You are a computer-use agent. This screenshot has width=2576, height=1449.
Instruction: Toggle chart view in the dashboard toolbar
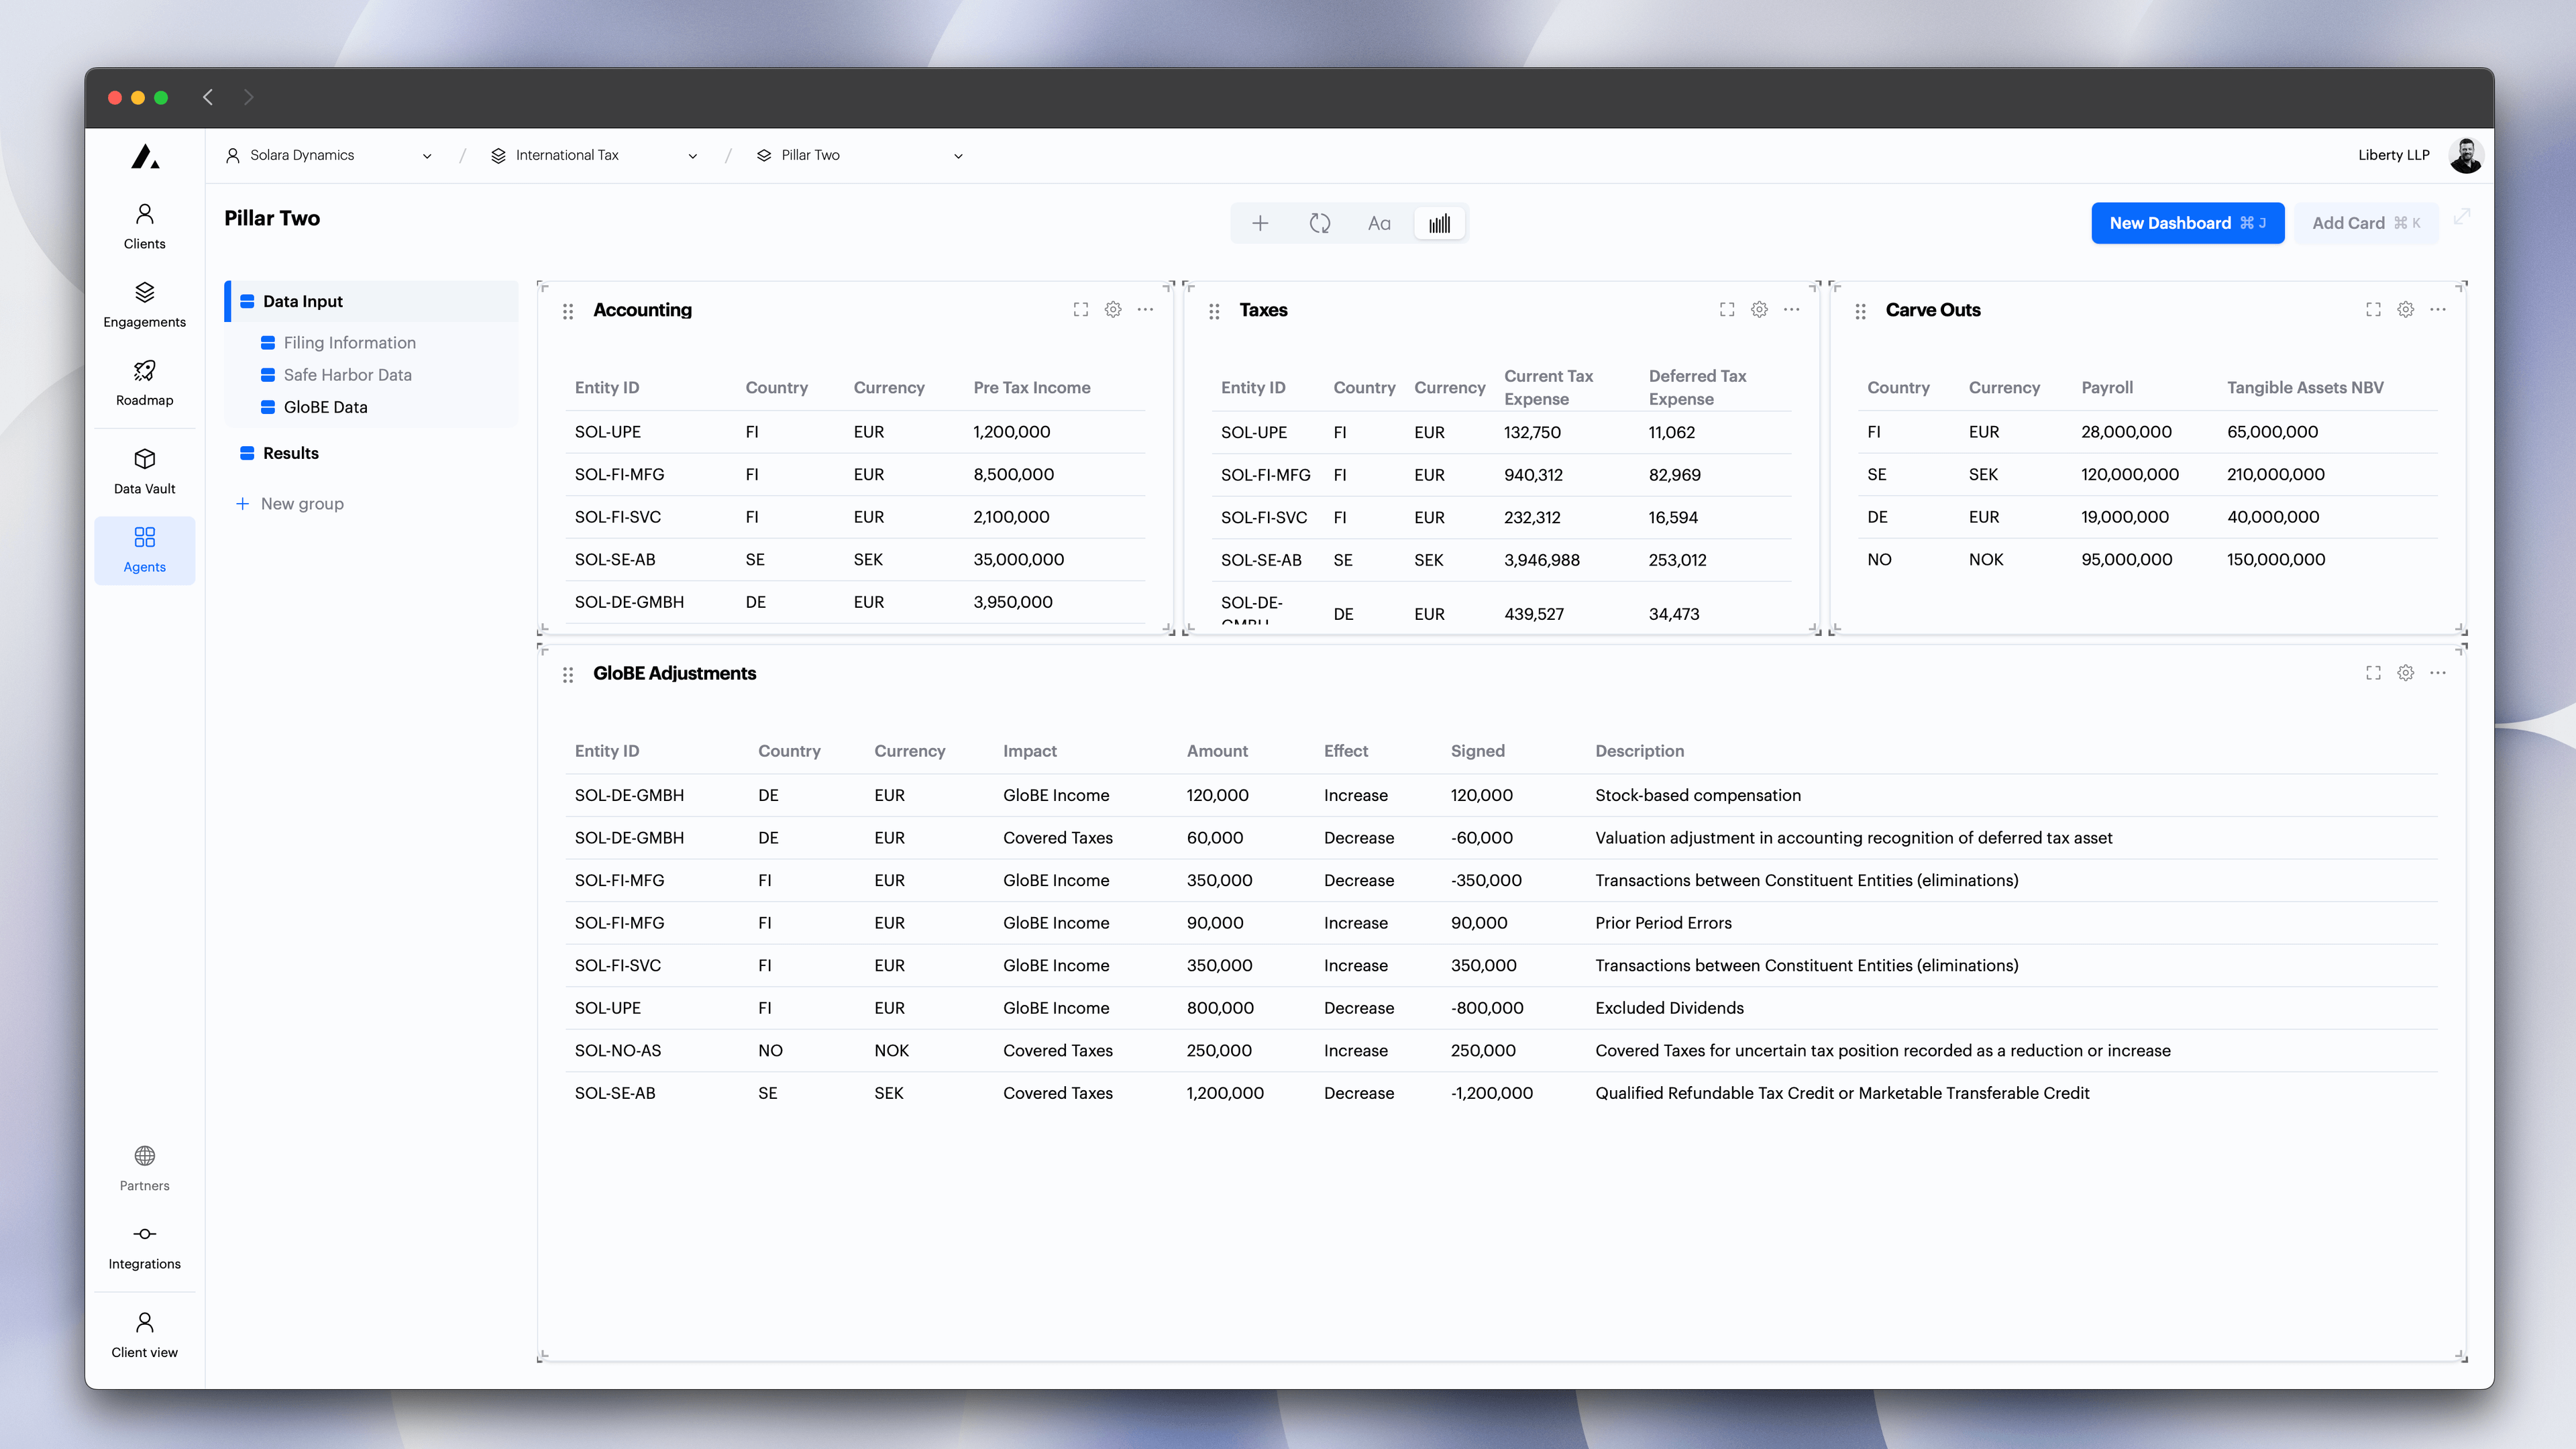point(1440,222)
